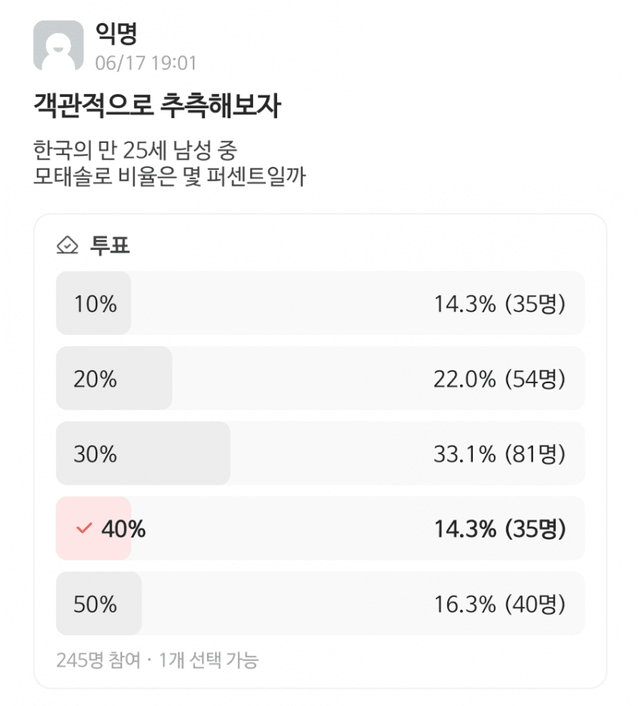
Task: Click the 33.1% (81명) result
Action: tap(499, 454)
